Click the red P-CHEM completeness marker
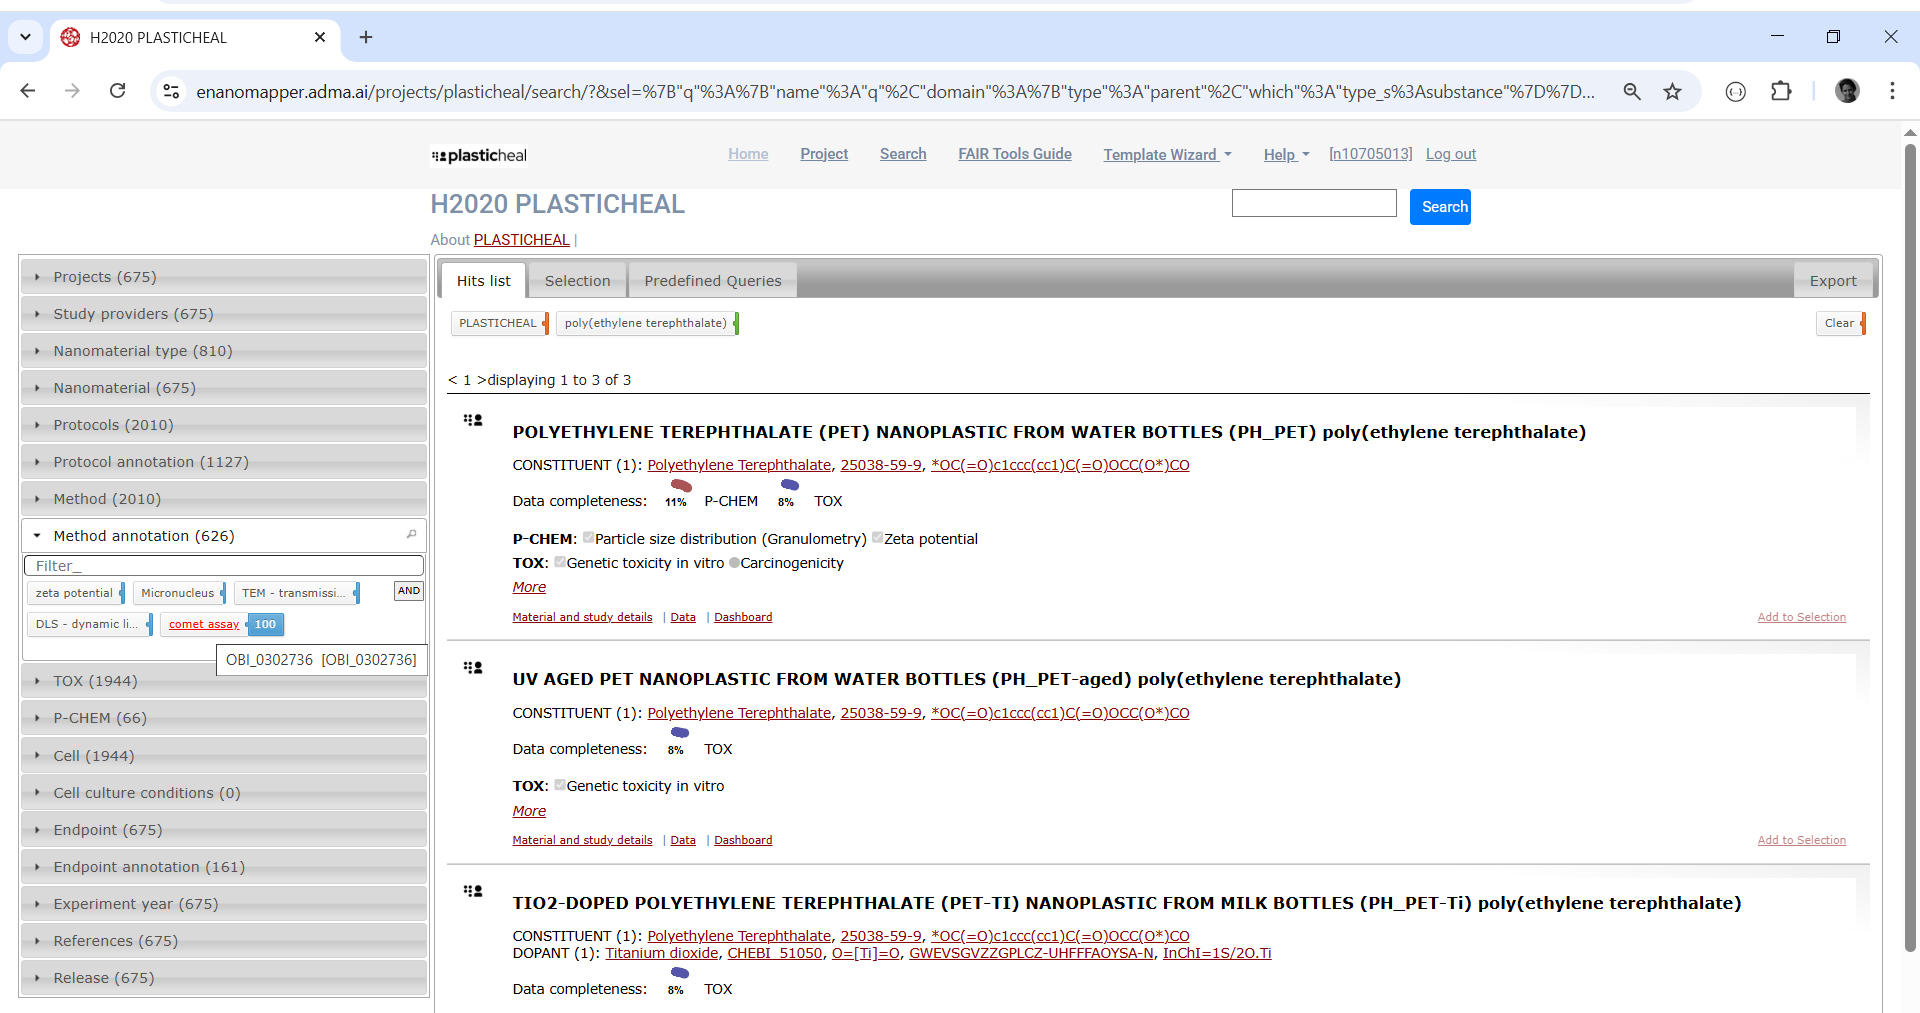 pyautogui.click(x=681, y=486)
